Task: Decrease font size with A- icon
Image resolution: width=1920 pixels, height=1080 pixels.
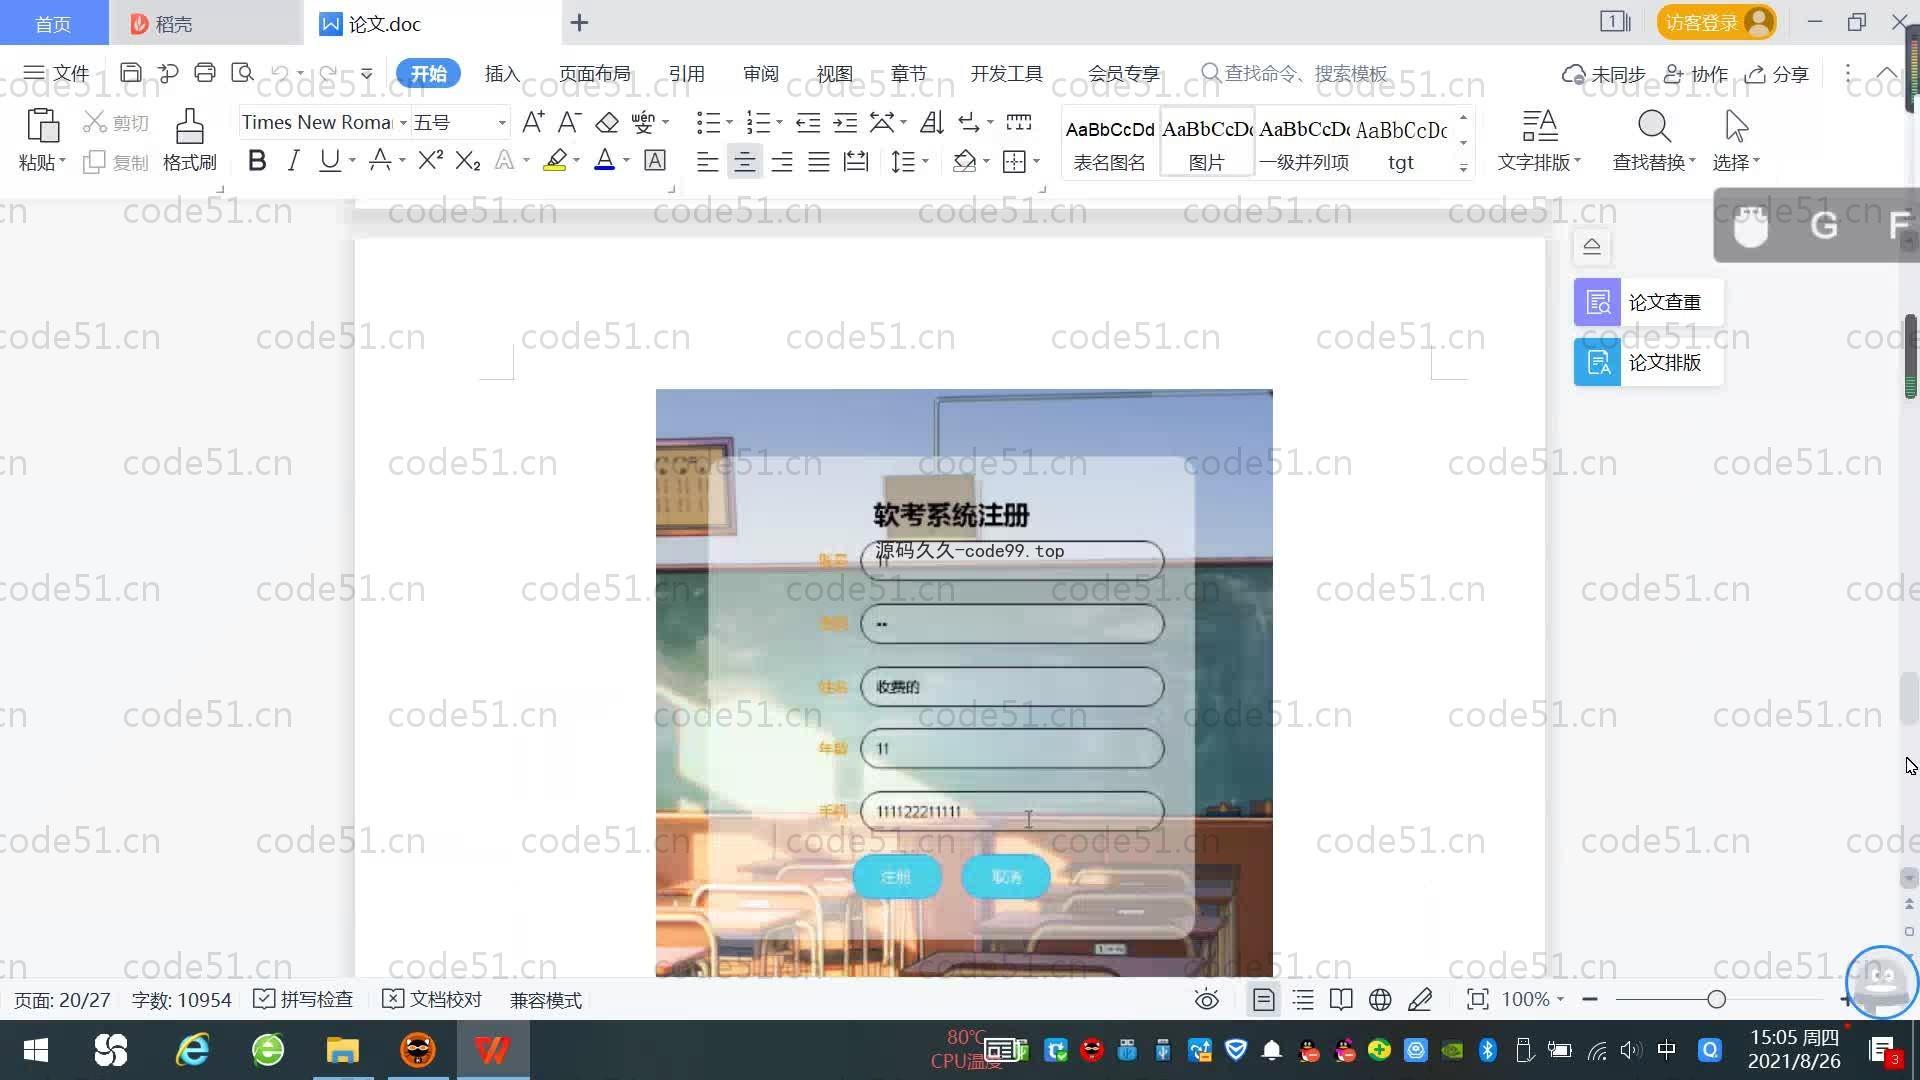Action: click(569, 122)
